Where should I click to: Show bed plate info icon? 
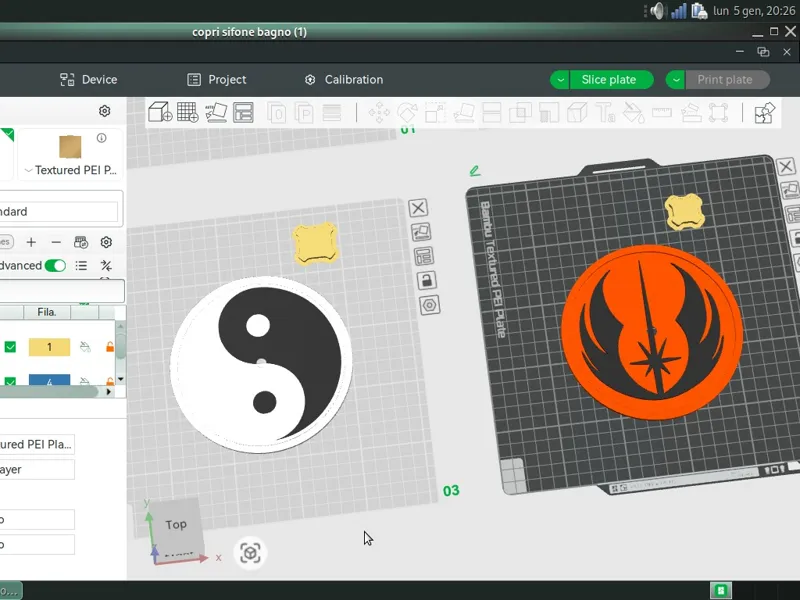click(x=102, y=138)
